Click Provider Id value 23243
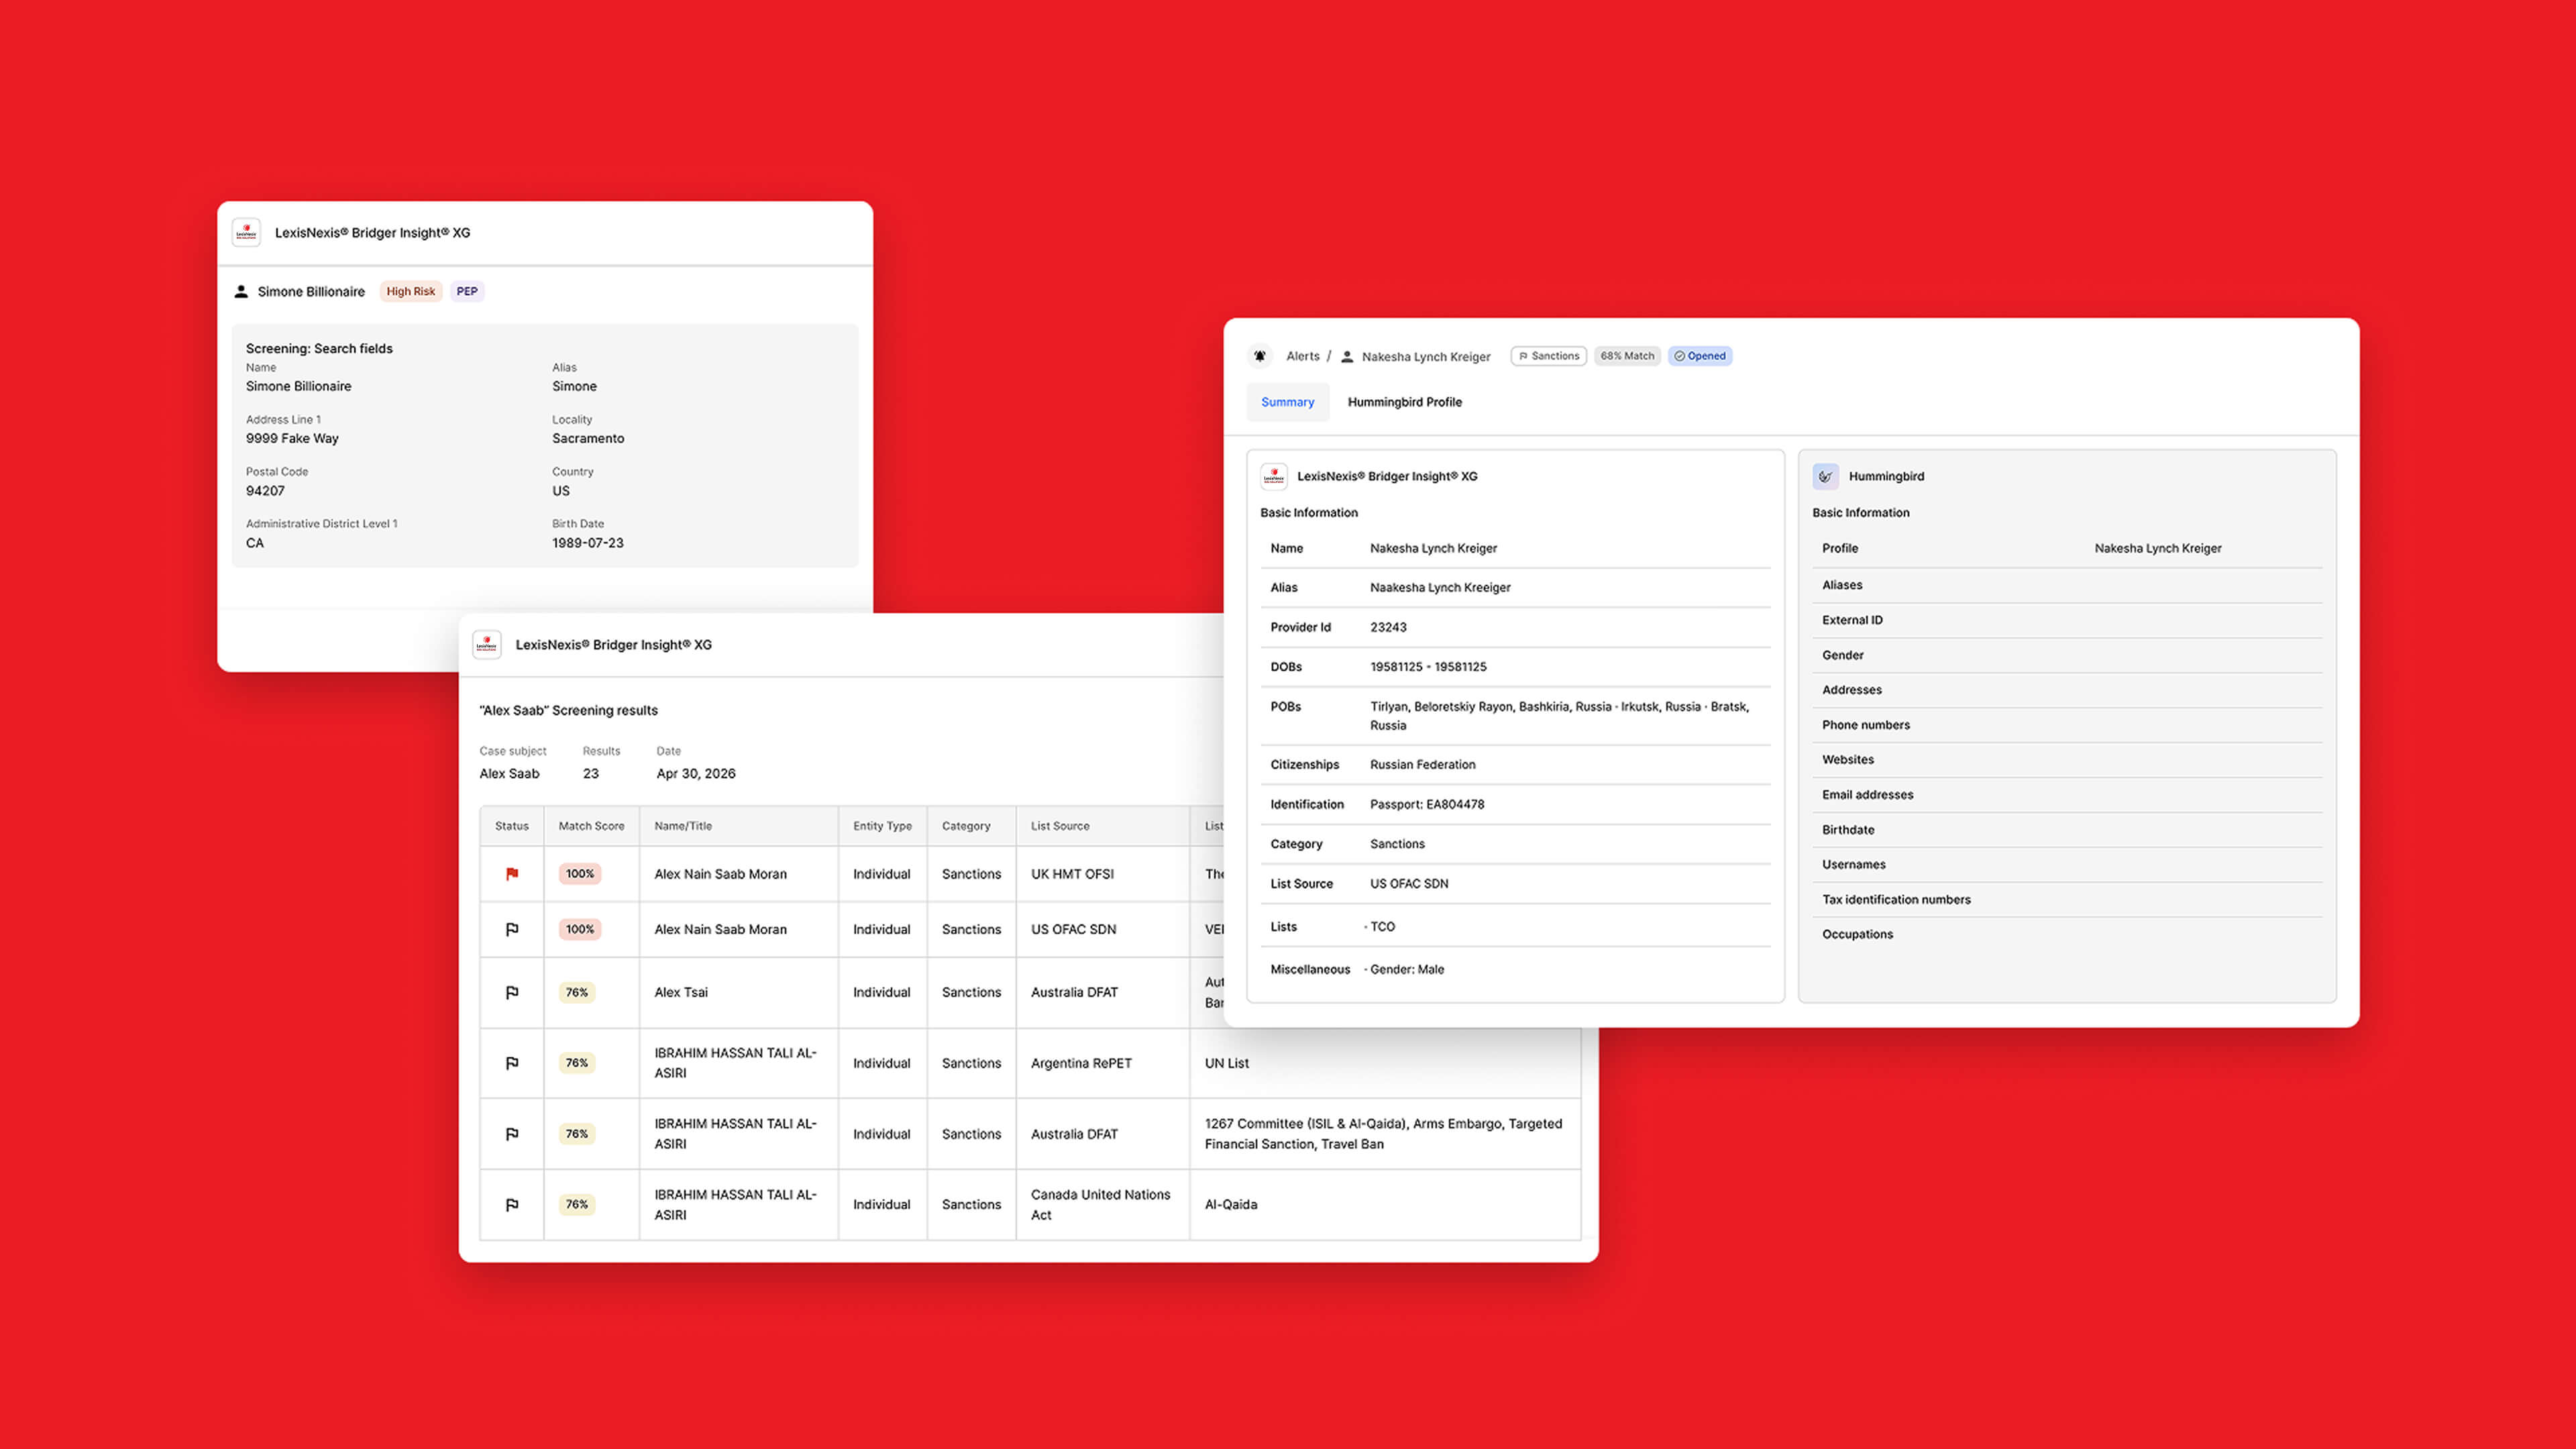 pos(1388,628)
